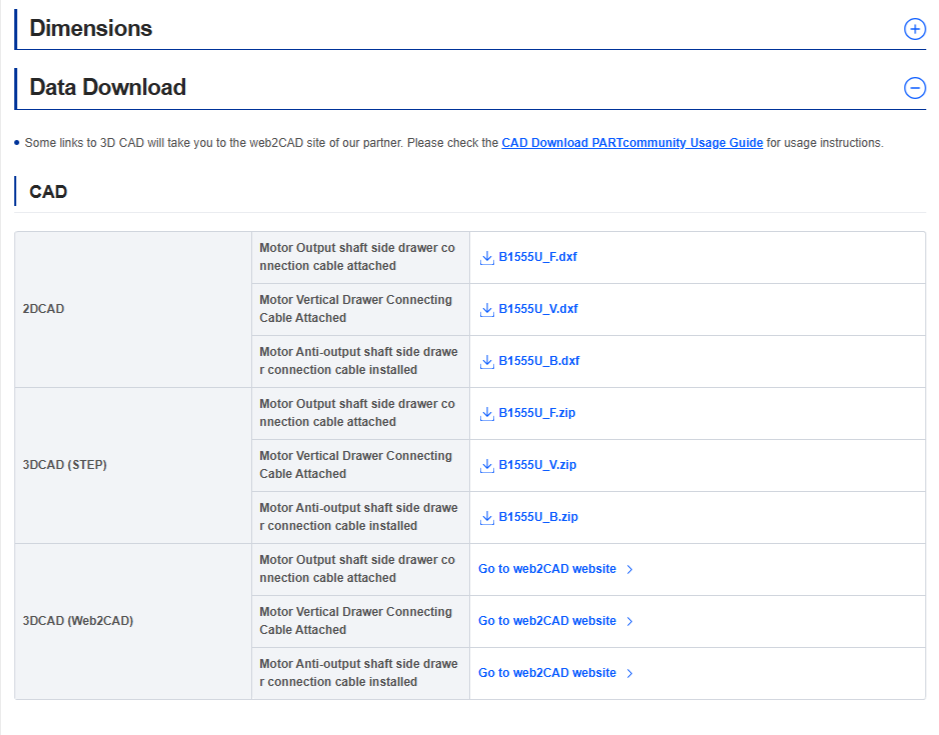
Task: Collapse the Data Download section minus icon
Action: [914, 87]
